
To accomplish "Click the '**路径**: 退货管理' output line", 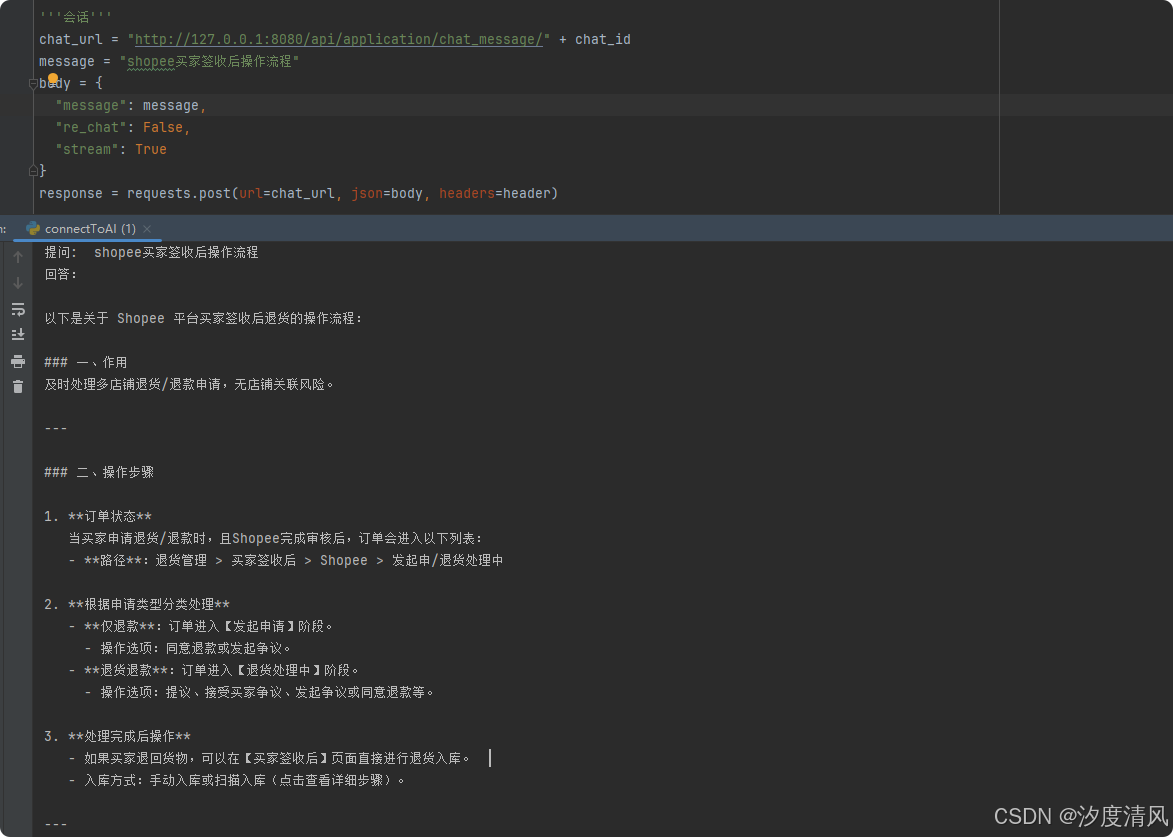I will click(x=286, y=561).
